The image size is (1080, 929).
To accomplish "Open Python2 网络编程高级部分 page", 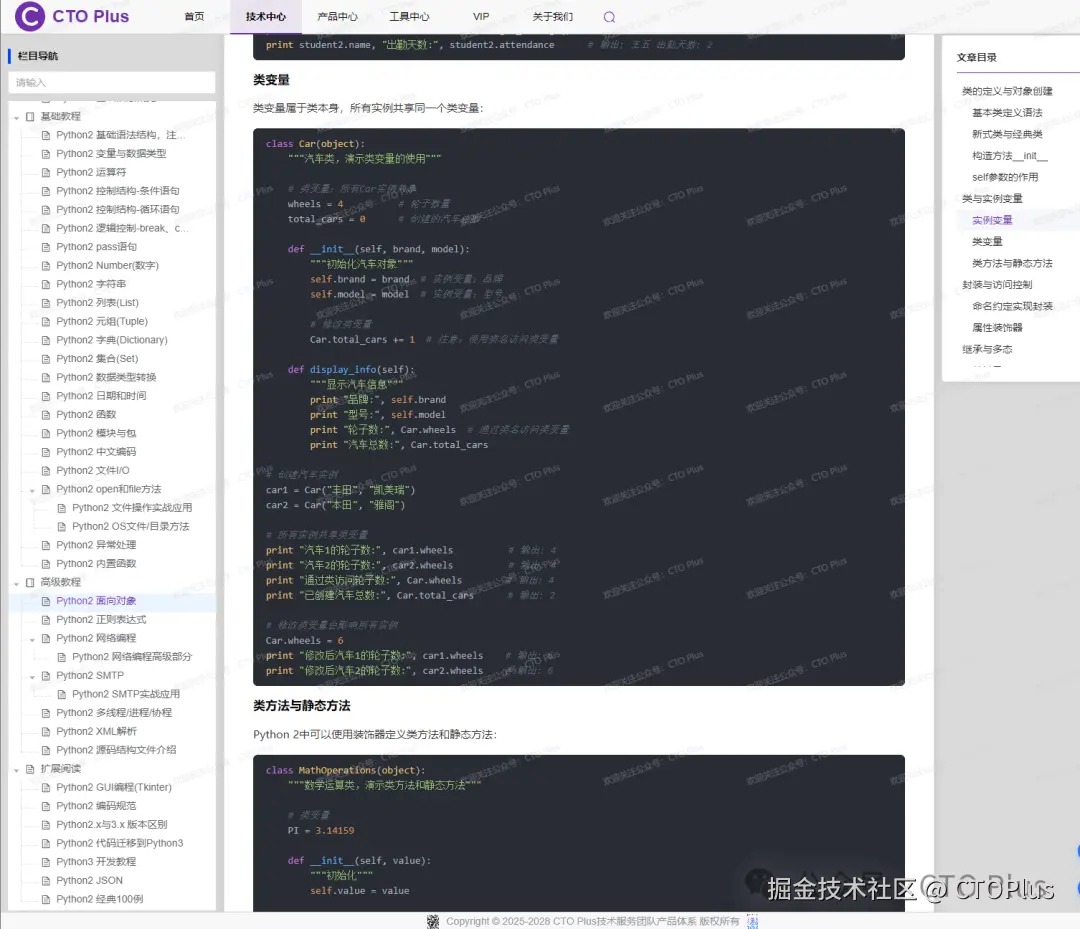I will click(132, 657).
